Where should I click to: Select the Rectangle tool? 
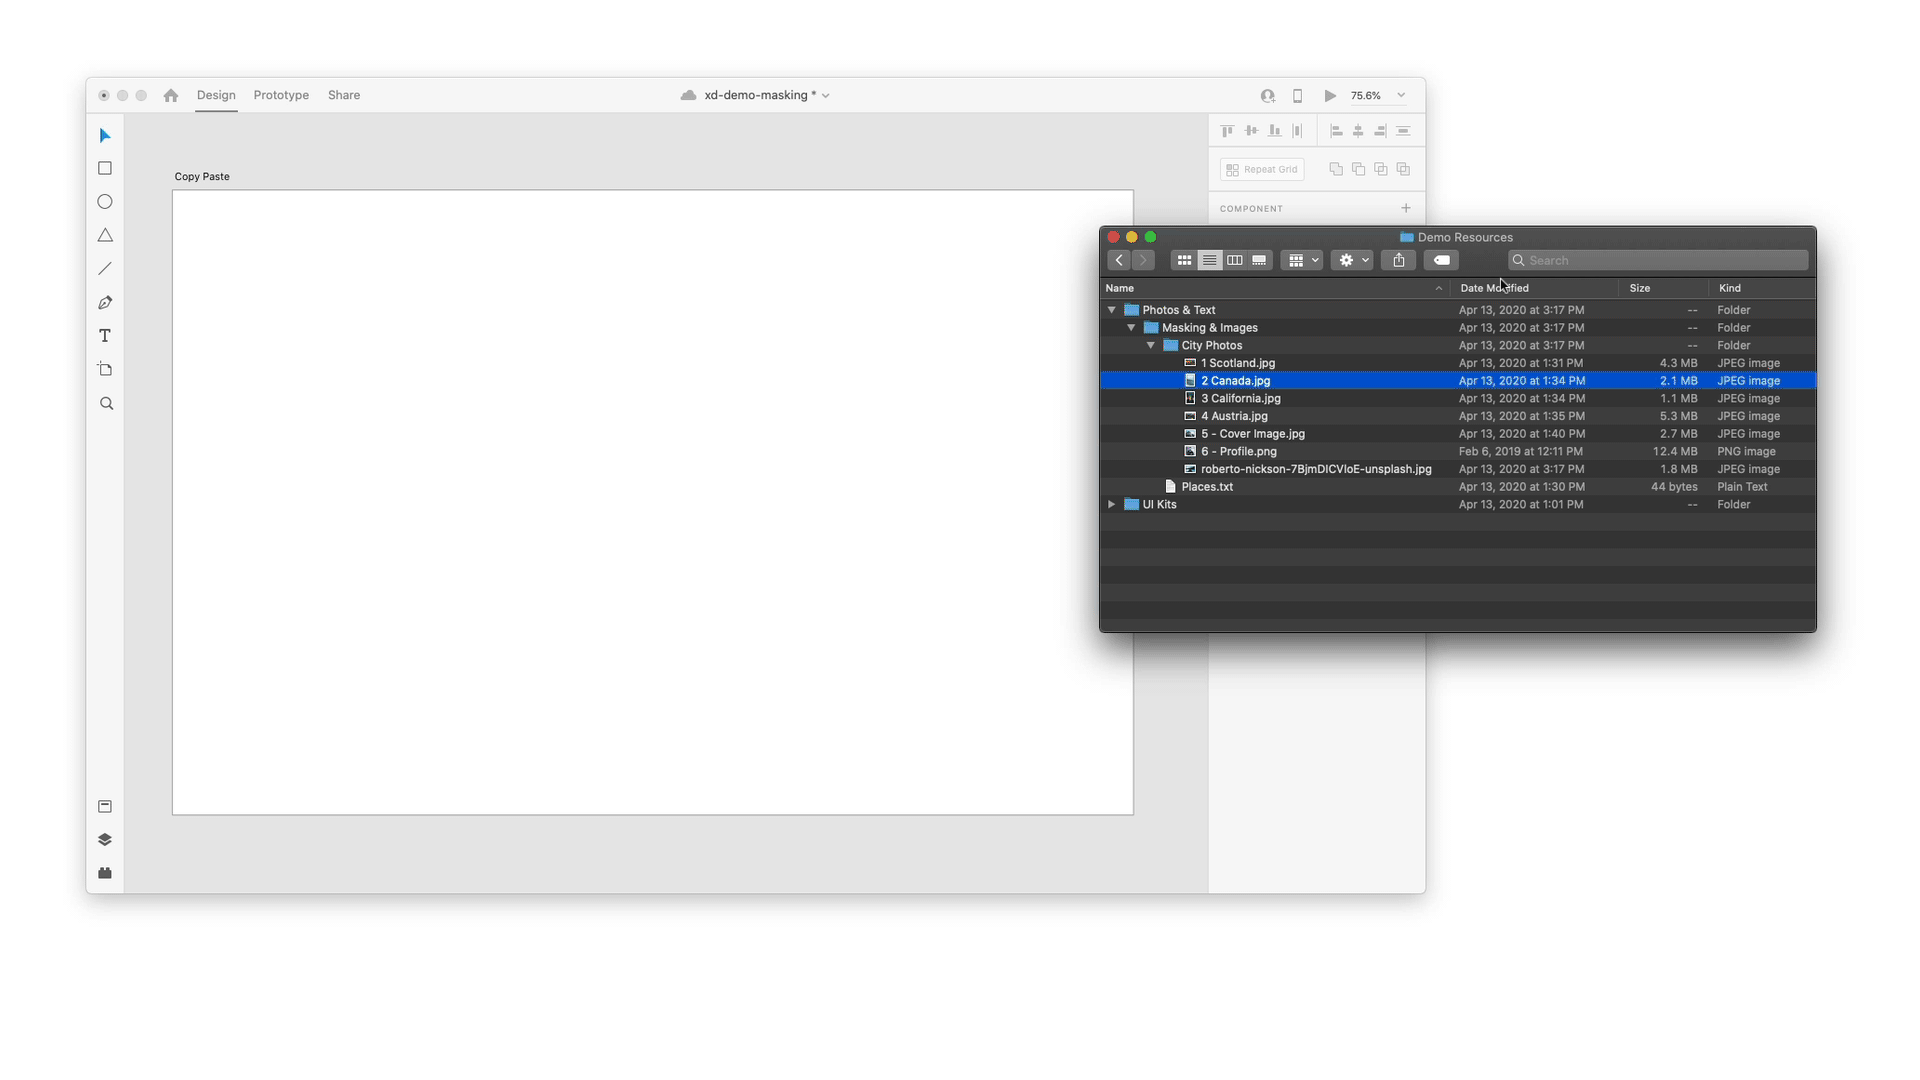(105, 169)
